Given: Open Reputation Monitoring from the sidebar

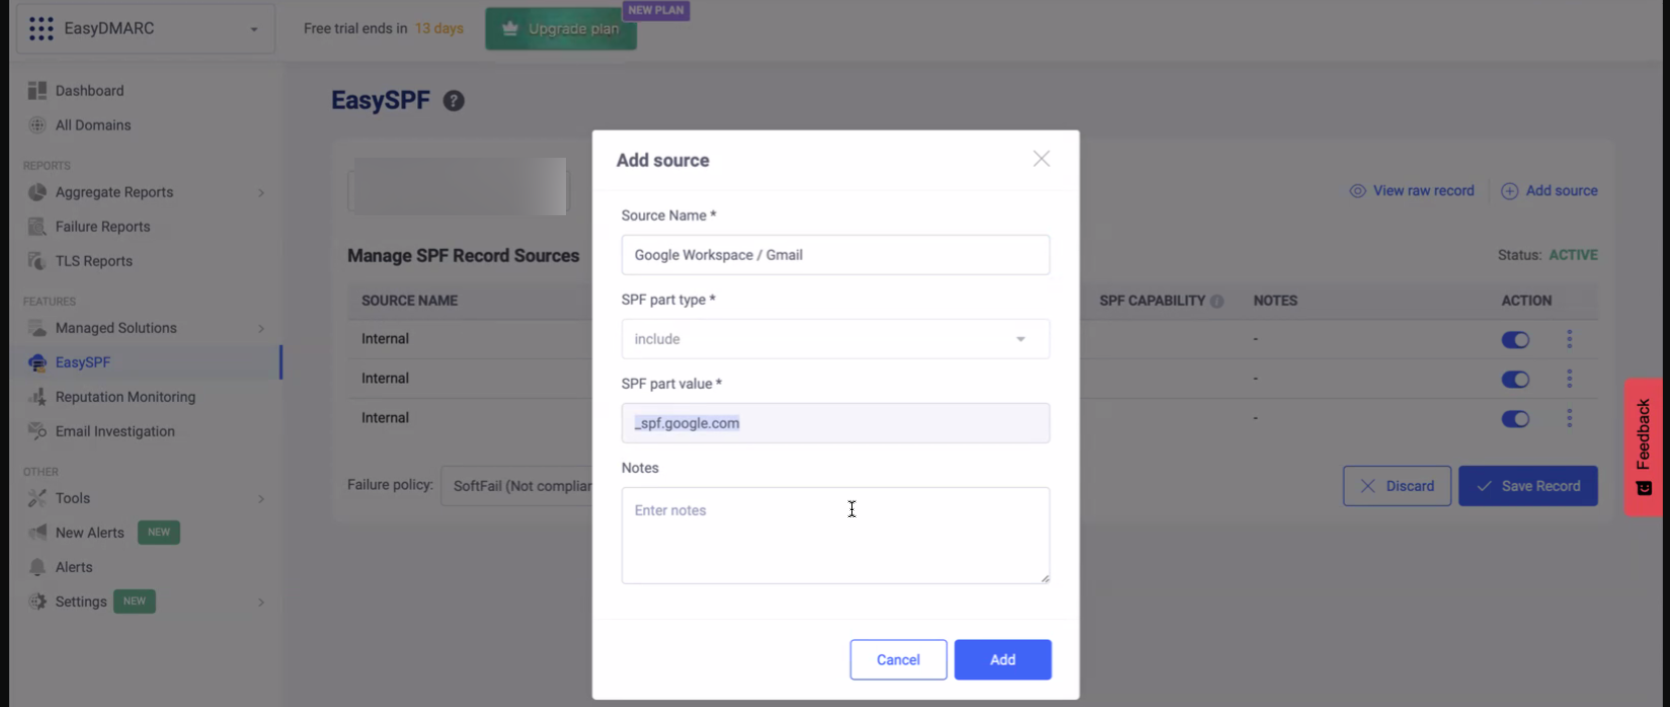Looking at the screenshot, I should (x=125, y=397).
